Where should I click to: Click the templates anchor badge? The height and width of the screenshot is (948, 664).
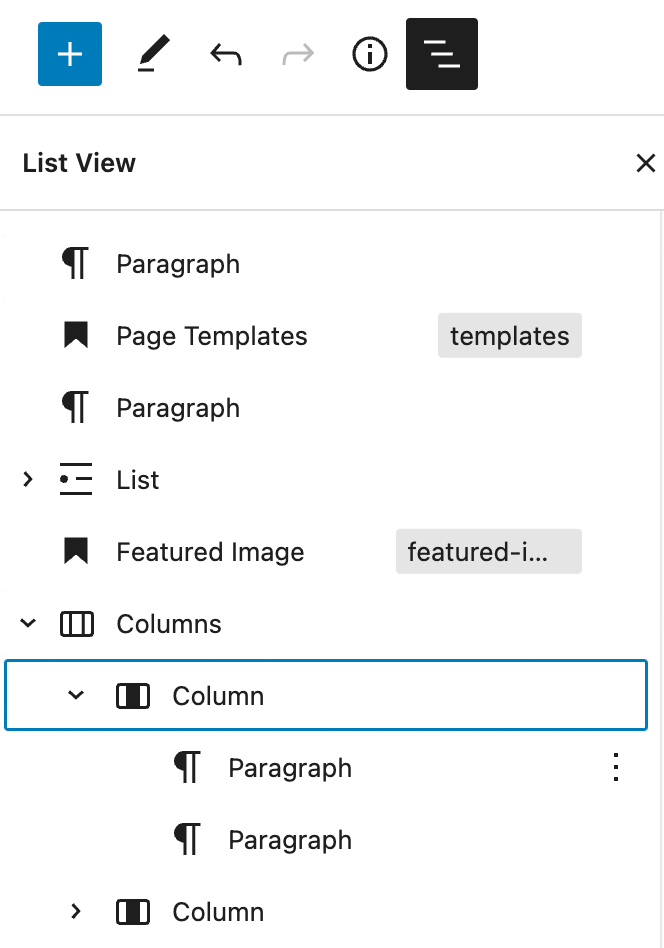tap(509, 335)
